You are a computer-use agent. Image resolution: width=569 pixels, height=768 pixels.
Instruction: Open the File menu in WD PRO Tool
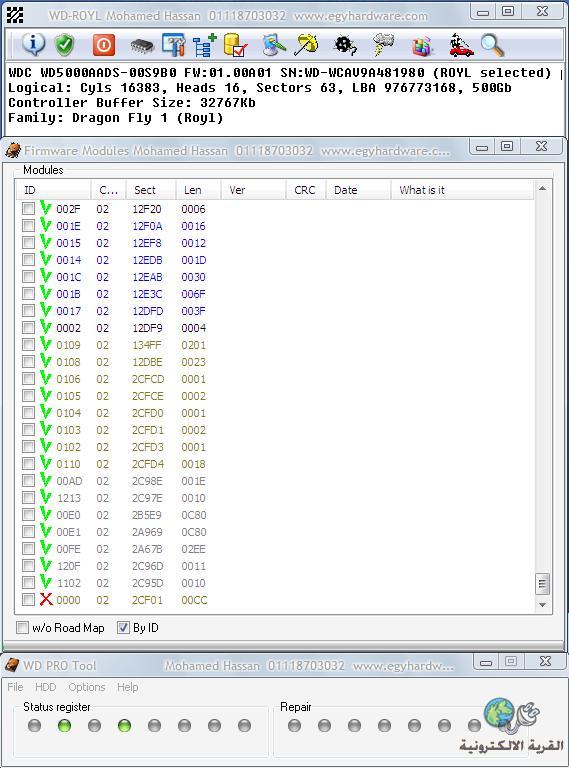coord(15,687)
